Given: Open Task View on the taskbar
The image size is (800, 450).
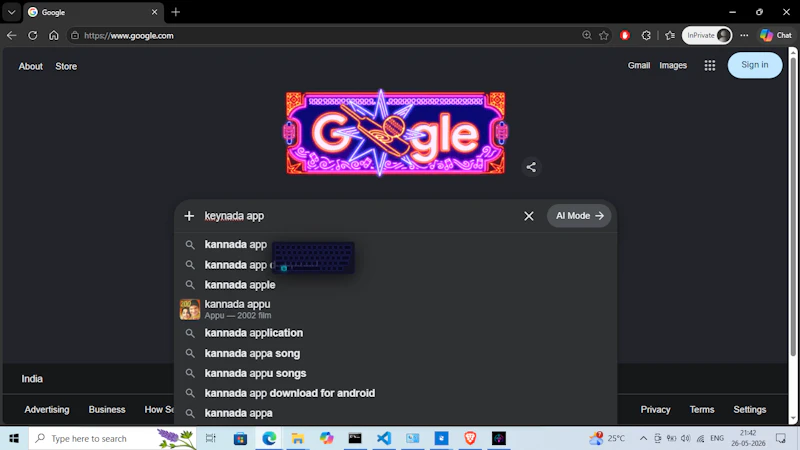Looking at the screenshot, I should 210,438.
